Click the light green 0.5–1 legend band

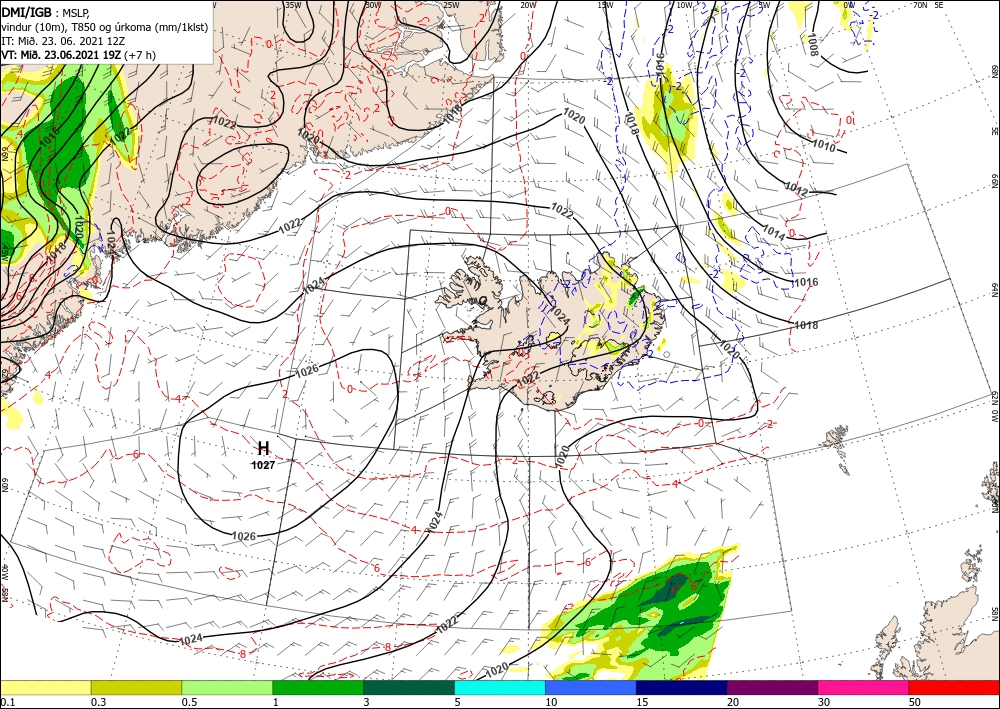(227, 687)
